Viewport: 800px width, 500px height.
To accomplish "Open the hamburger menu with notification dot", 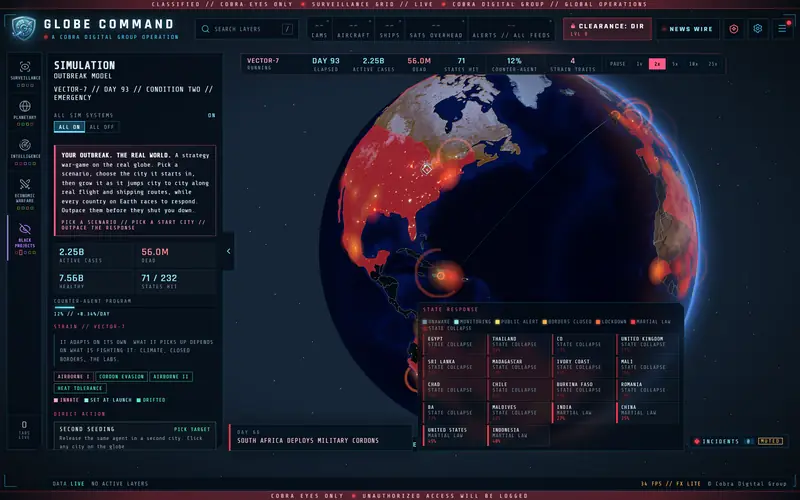I will pos(782,29).
